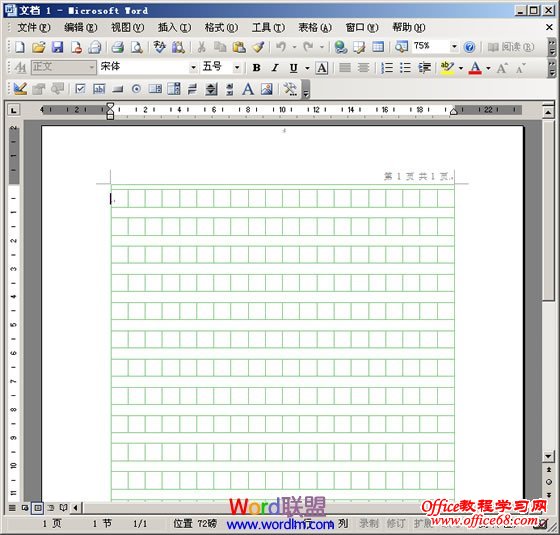Screen dimensions: 560x535
Task: Click the printer icon to print
Action: 118,47
